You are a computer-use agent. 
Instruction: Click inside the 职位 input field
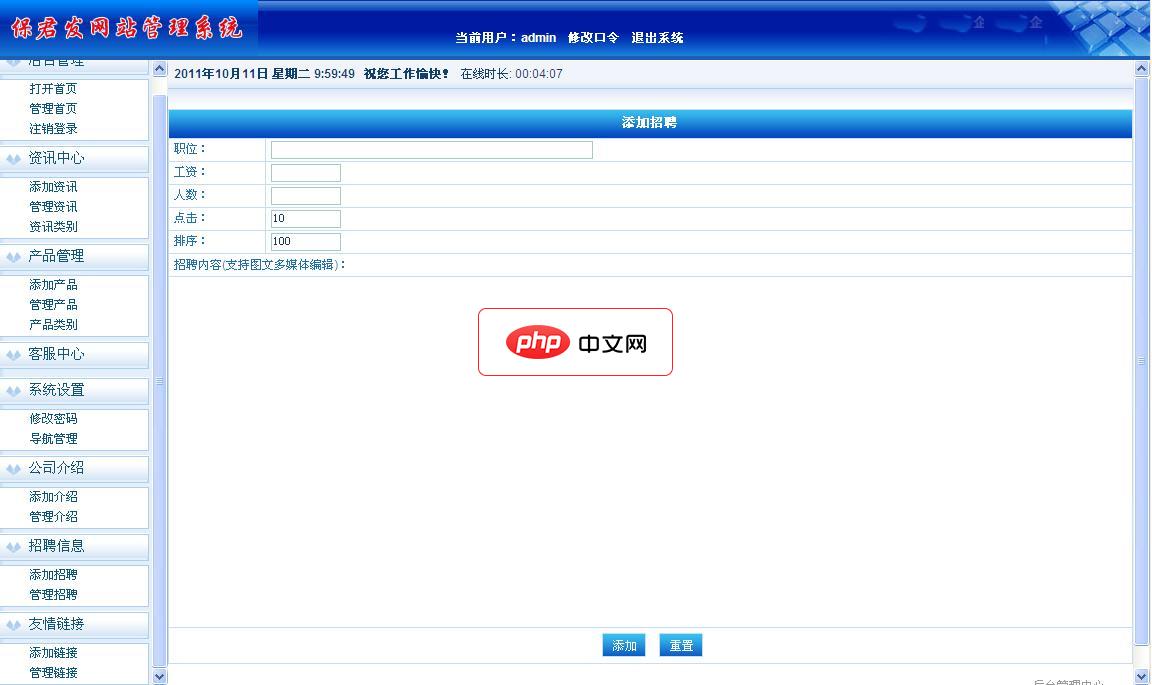[x=430, y=149]
